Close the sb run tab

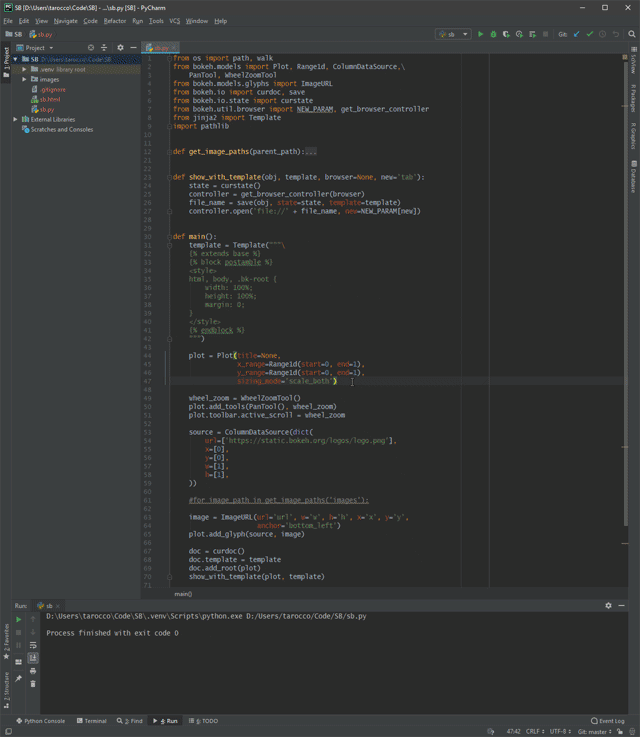pos(58,606)
